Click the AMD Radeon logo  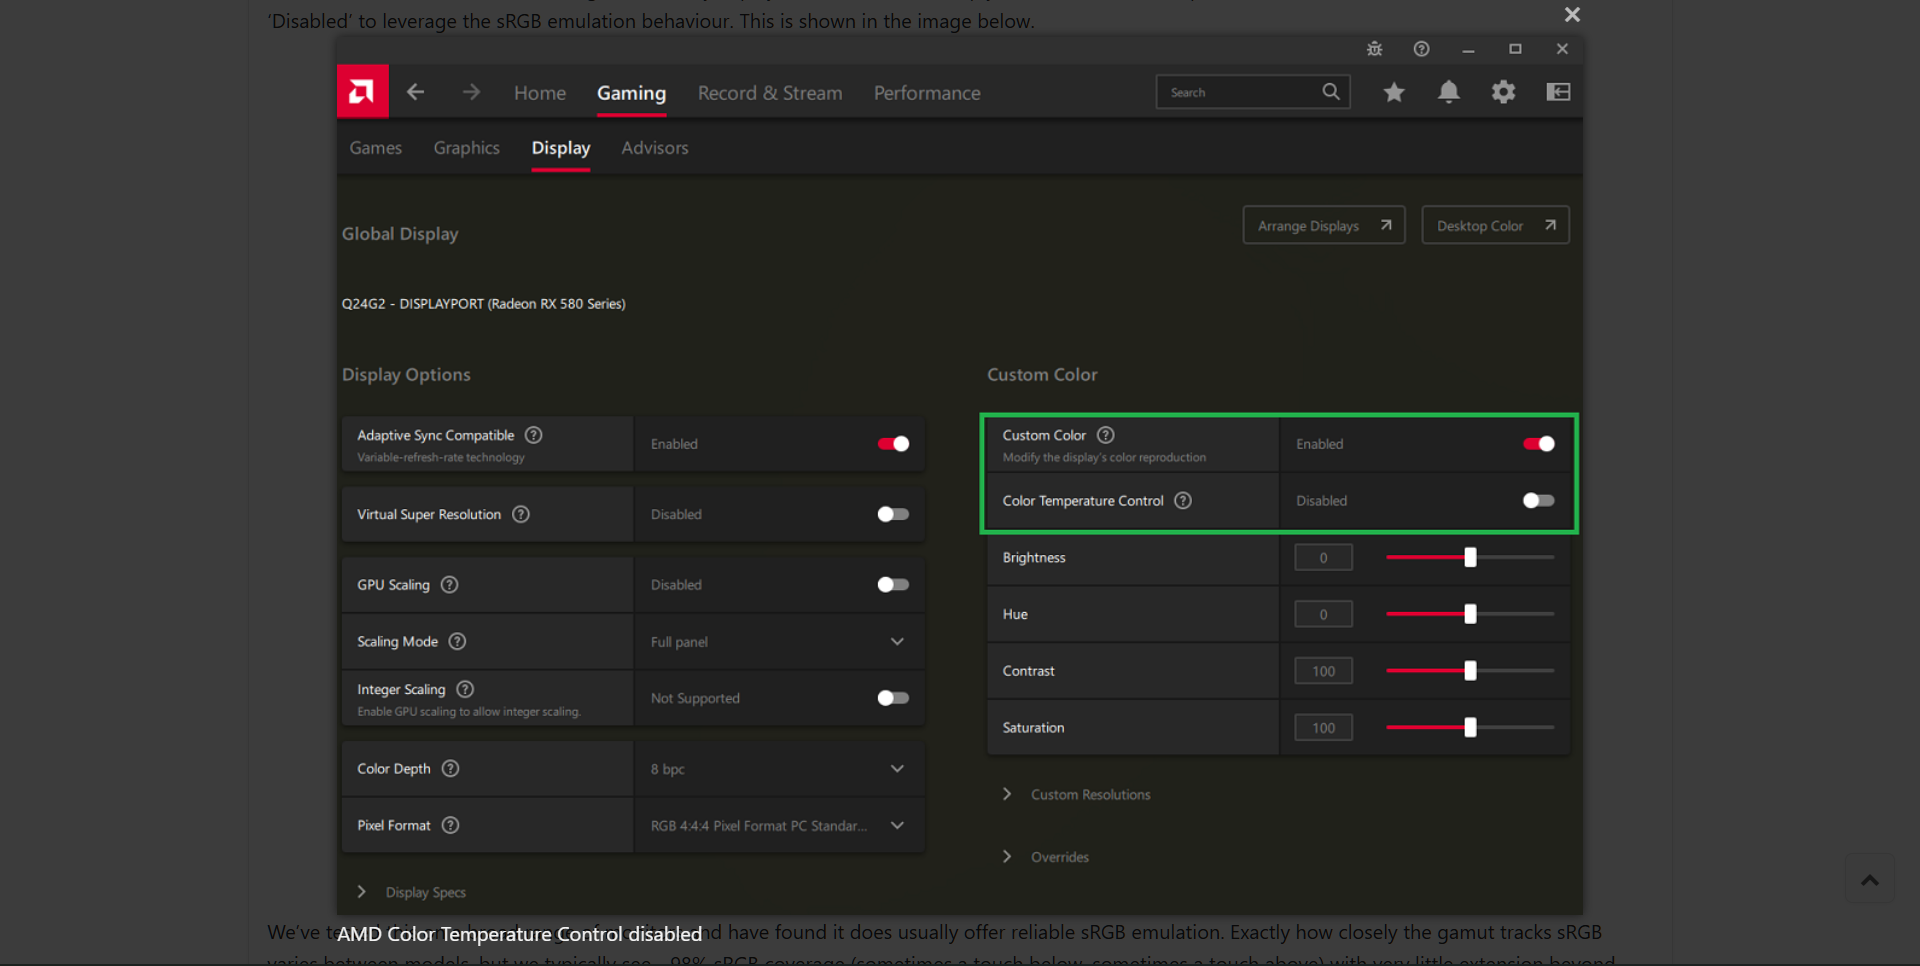coord(362,91)
